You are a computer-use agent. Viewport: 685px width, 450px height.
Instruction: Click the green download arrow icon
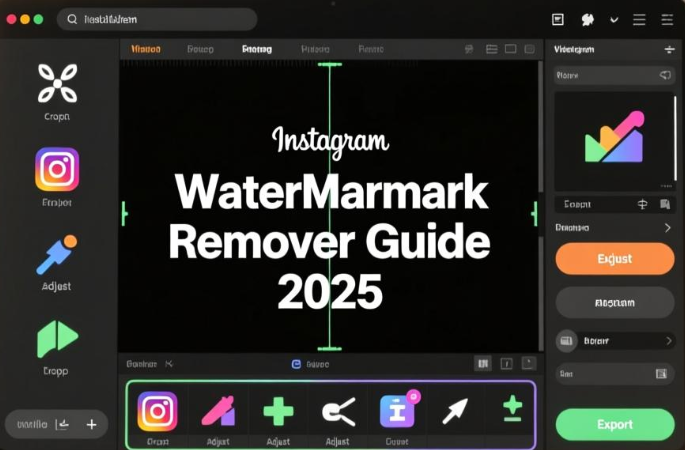coord(512,409)
